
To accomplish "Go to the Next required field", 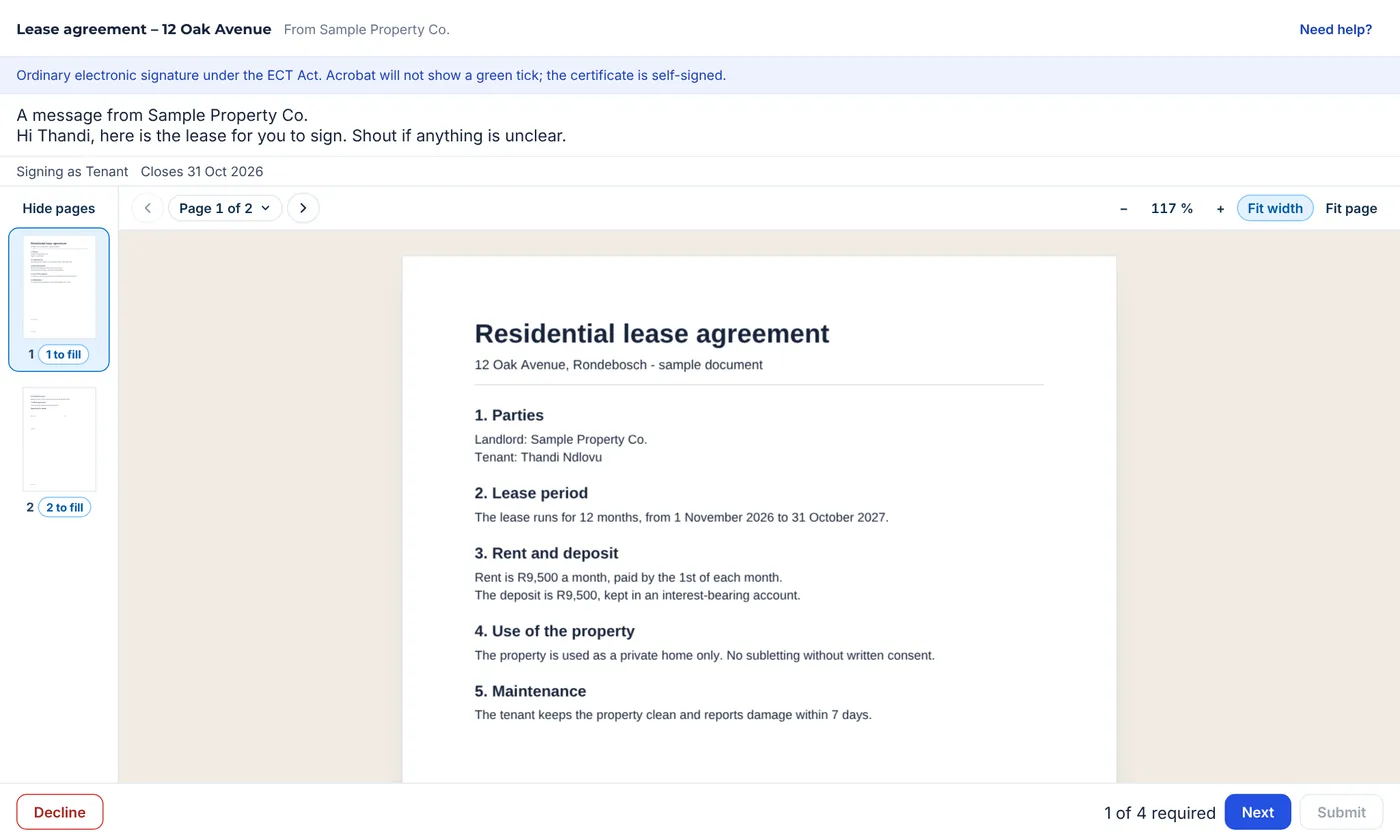I will [x=1258, y=812].
